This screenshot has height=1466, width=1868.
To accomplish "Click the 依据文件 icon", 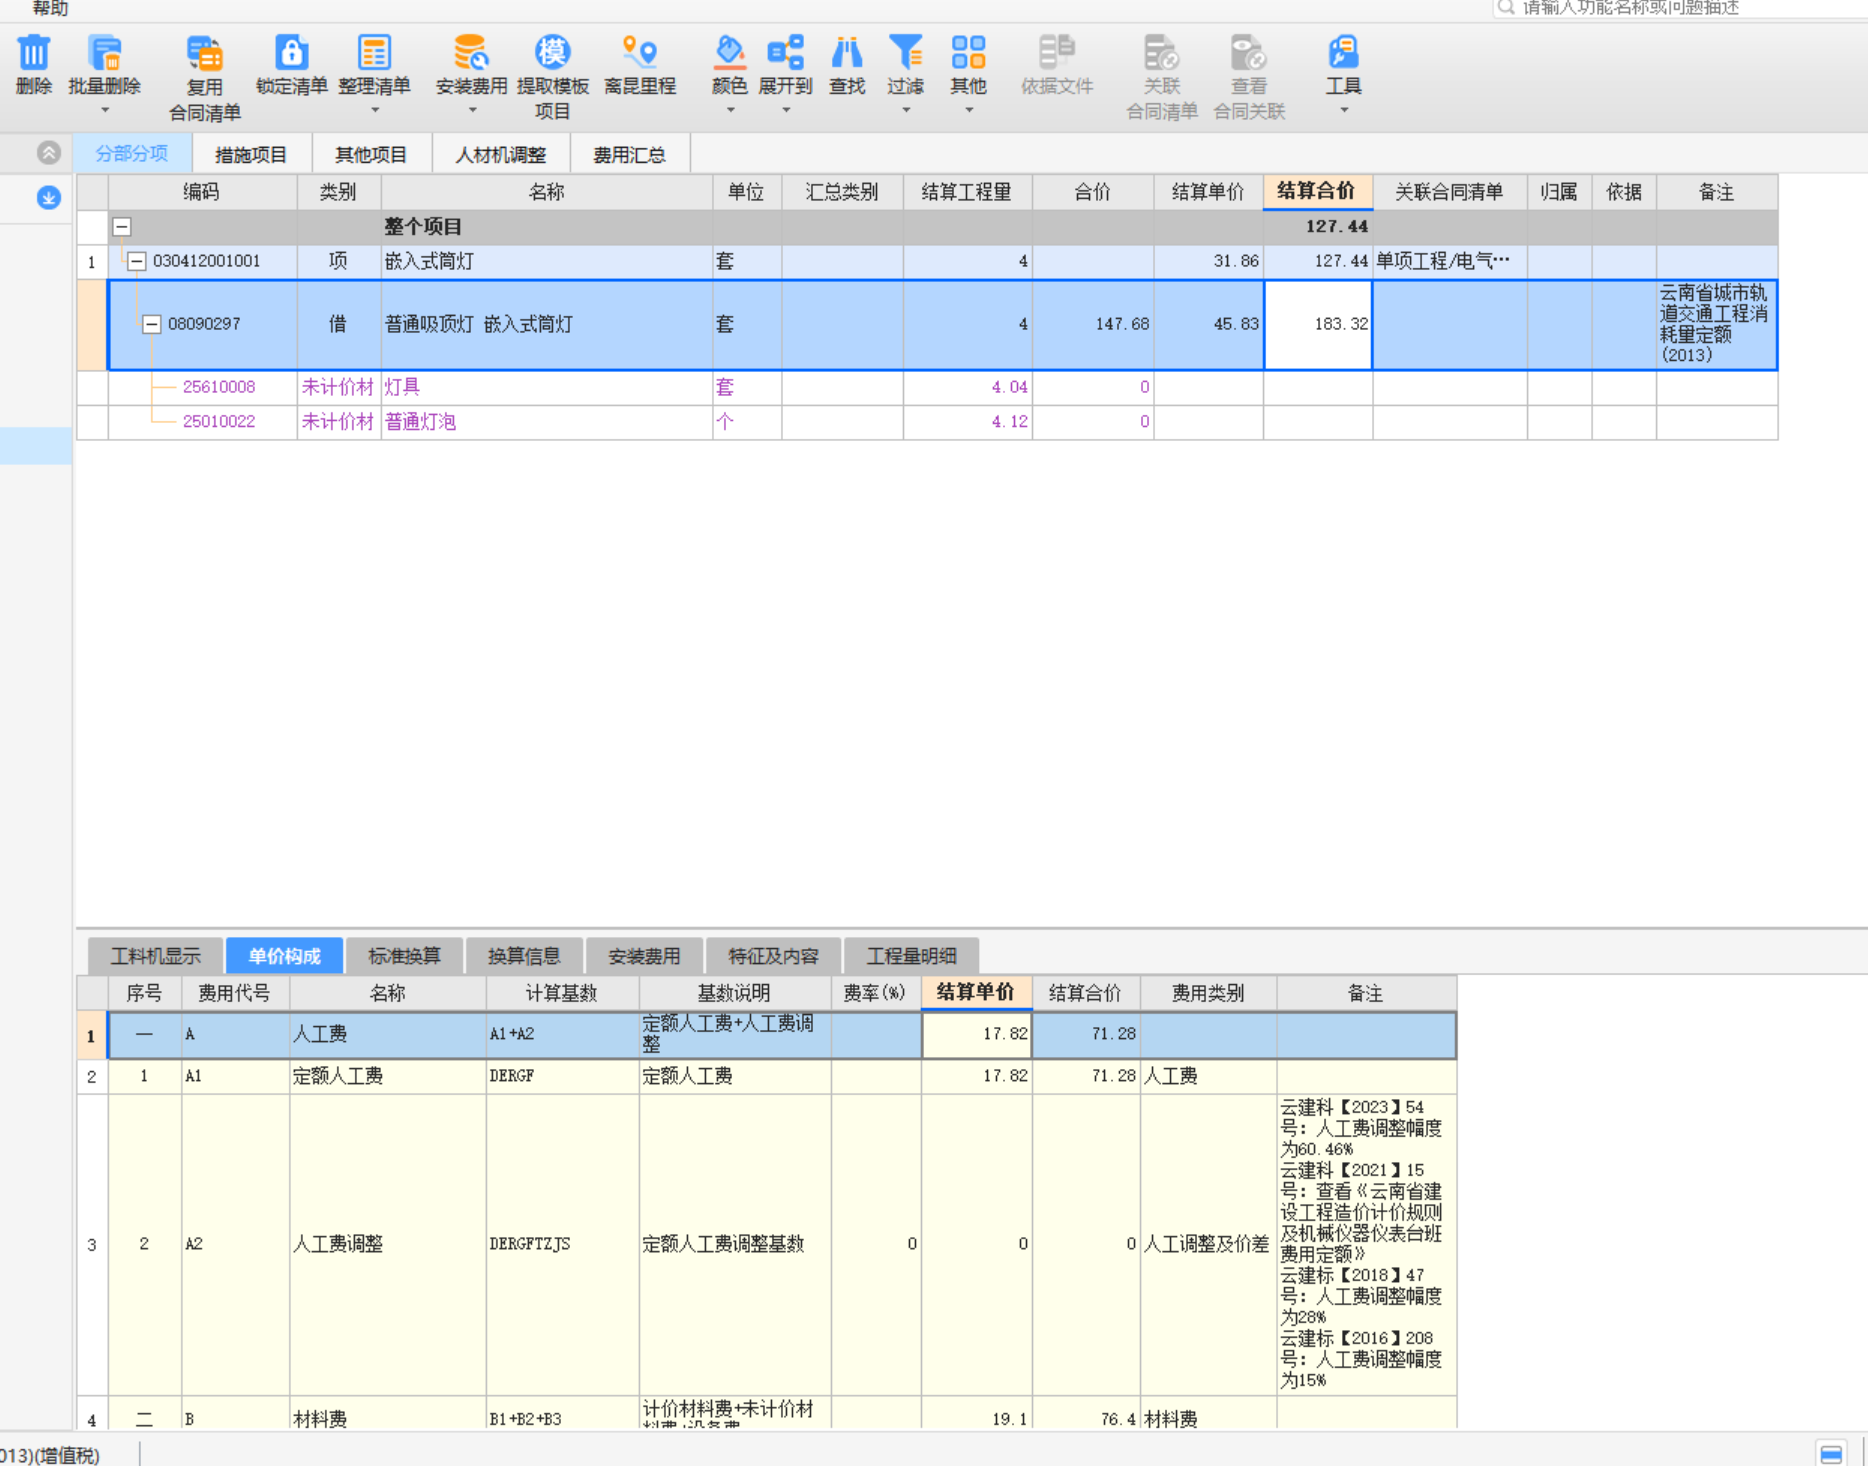I will coord(1056,52).
